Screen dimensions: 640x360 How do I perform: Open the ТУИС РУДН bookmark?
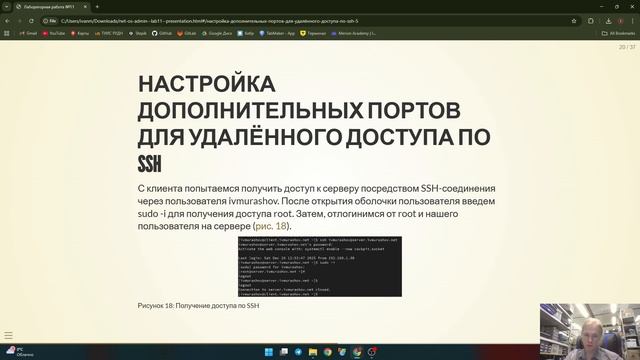(109, 33)
